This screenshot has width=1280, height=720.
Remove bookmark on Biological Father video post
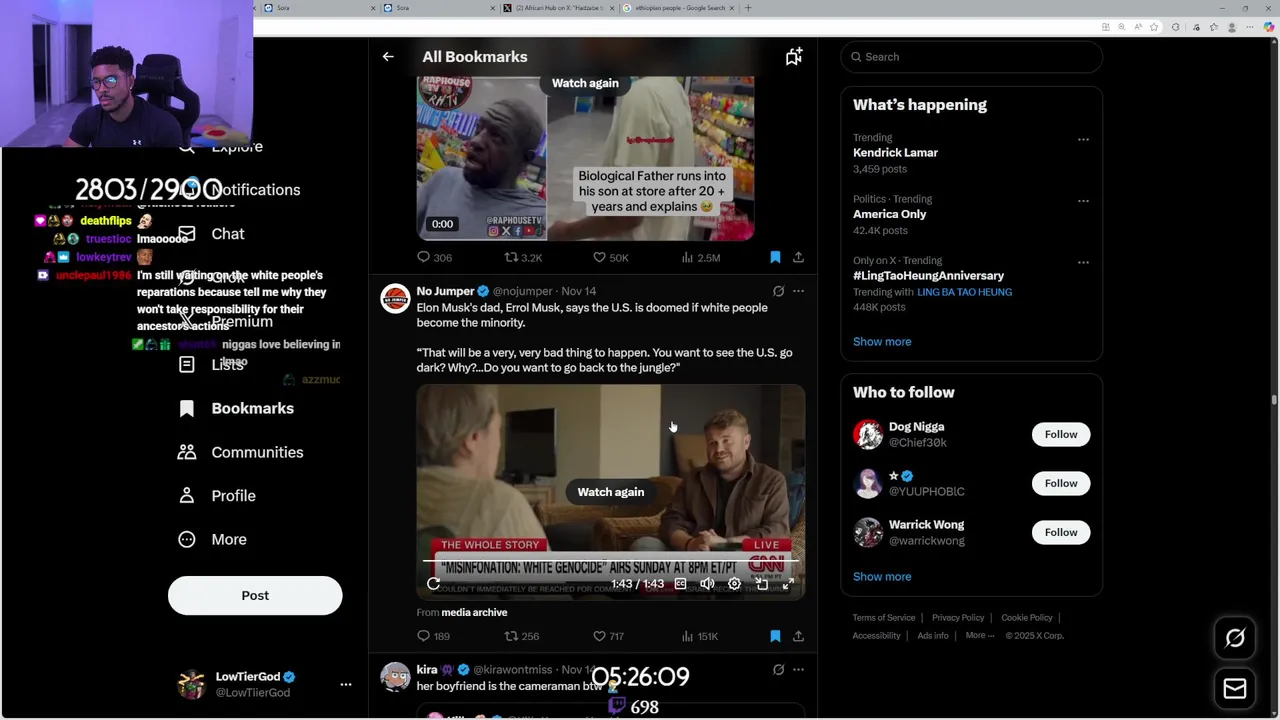[x=775, y=257]
